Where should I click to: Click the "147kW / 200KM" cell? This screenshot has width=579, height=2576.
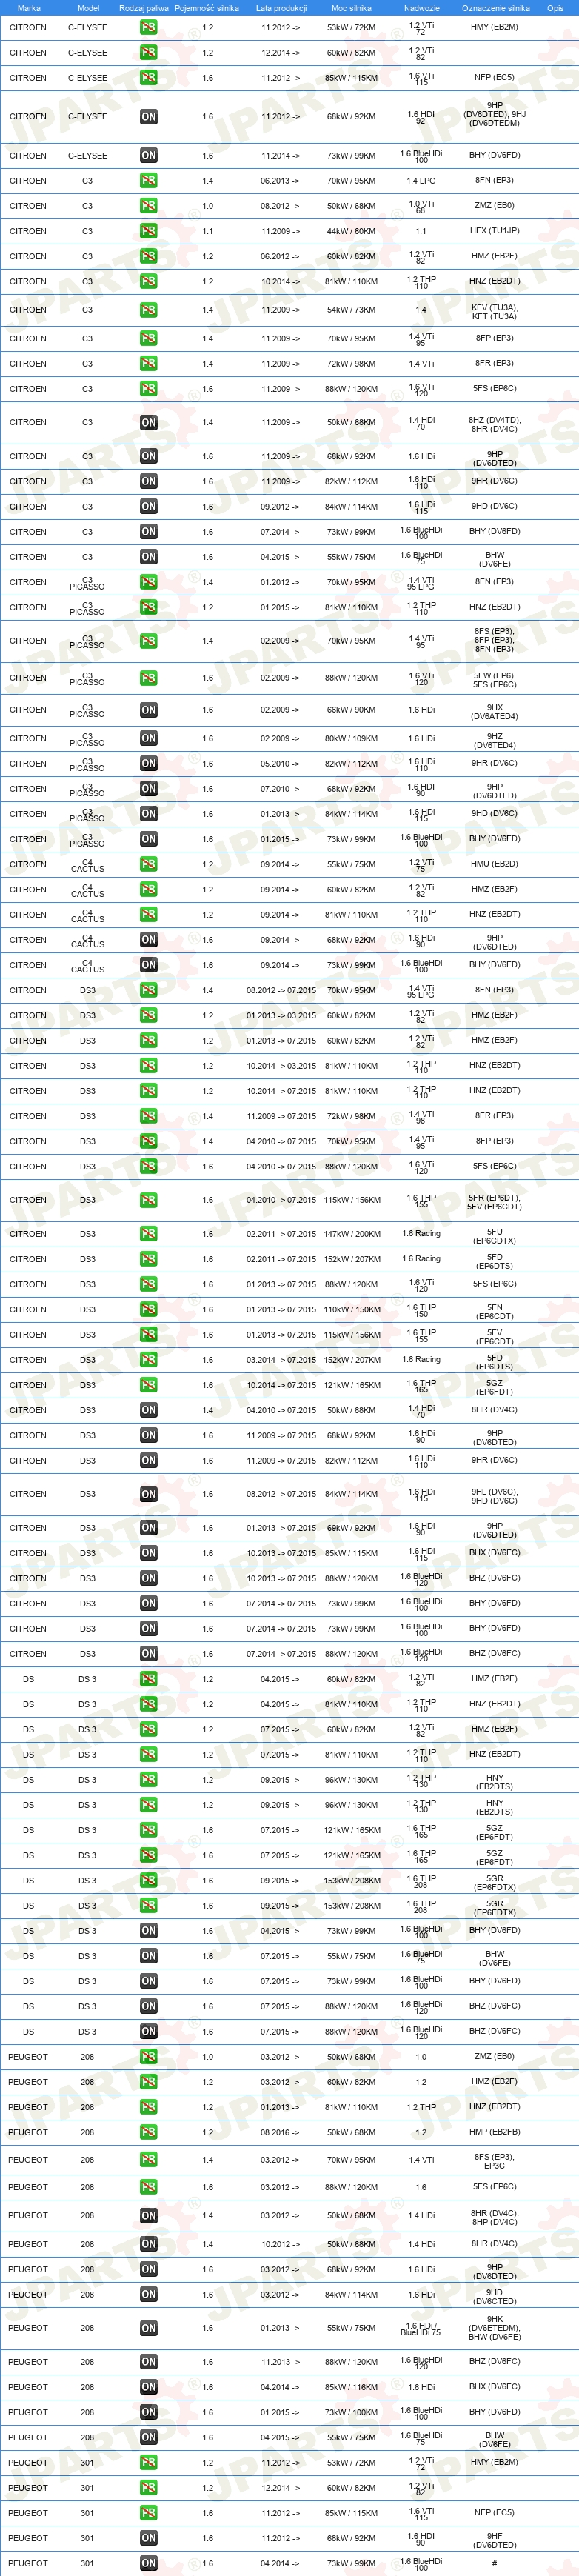[351, 1234]
